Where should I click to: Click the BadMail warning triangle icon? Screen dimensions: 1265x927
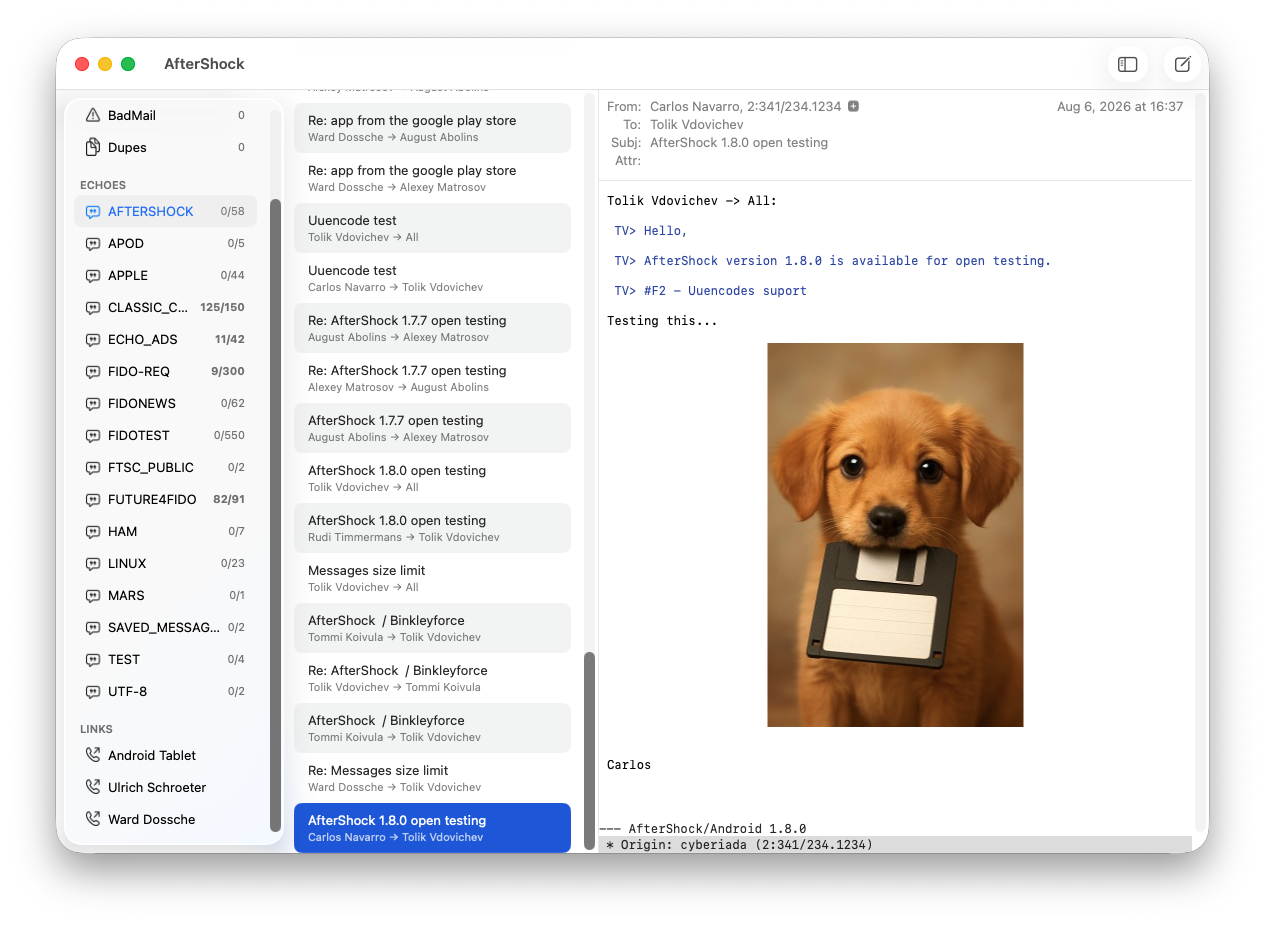93,115
